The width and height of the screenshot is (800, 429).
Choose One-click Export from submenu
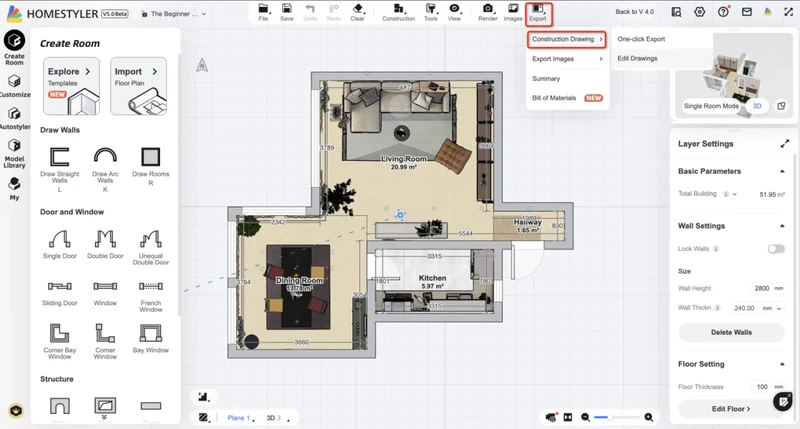[x=641, y=39]
